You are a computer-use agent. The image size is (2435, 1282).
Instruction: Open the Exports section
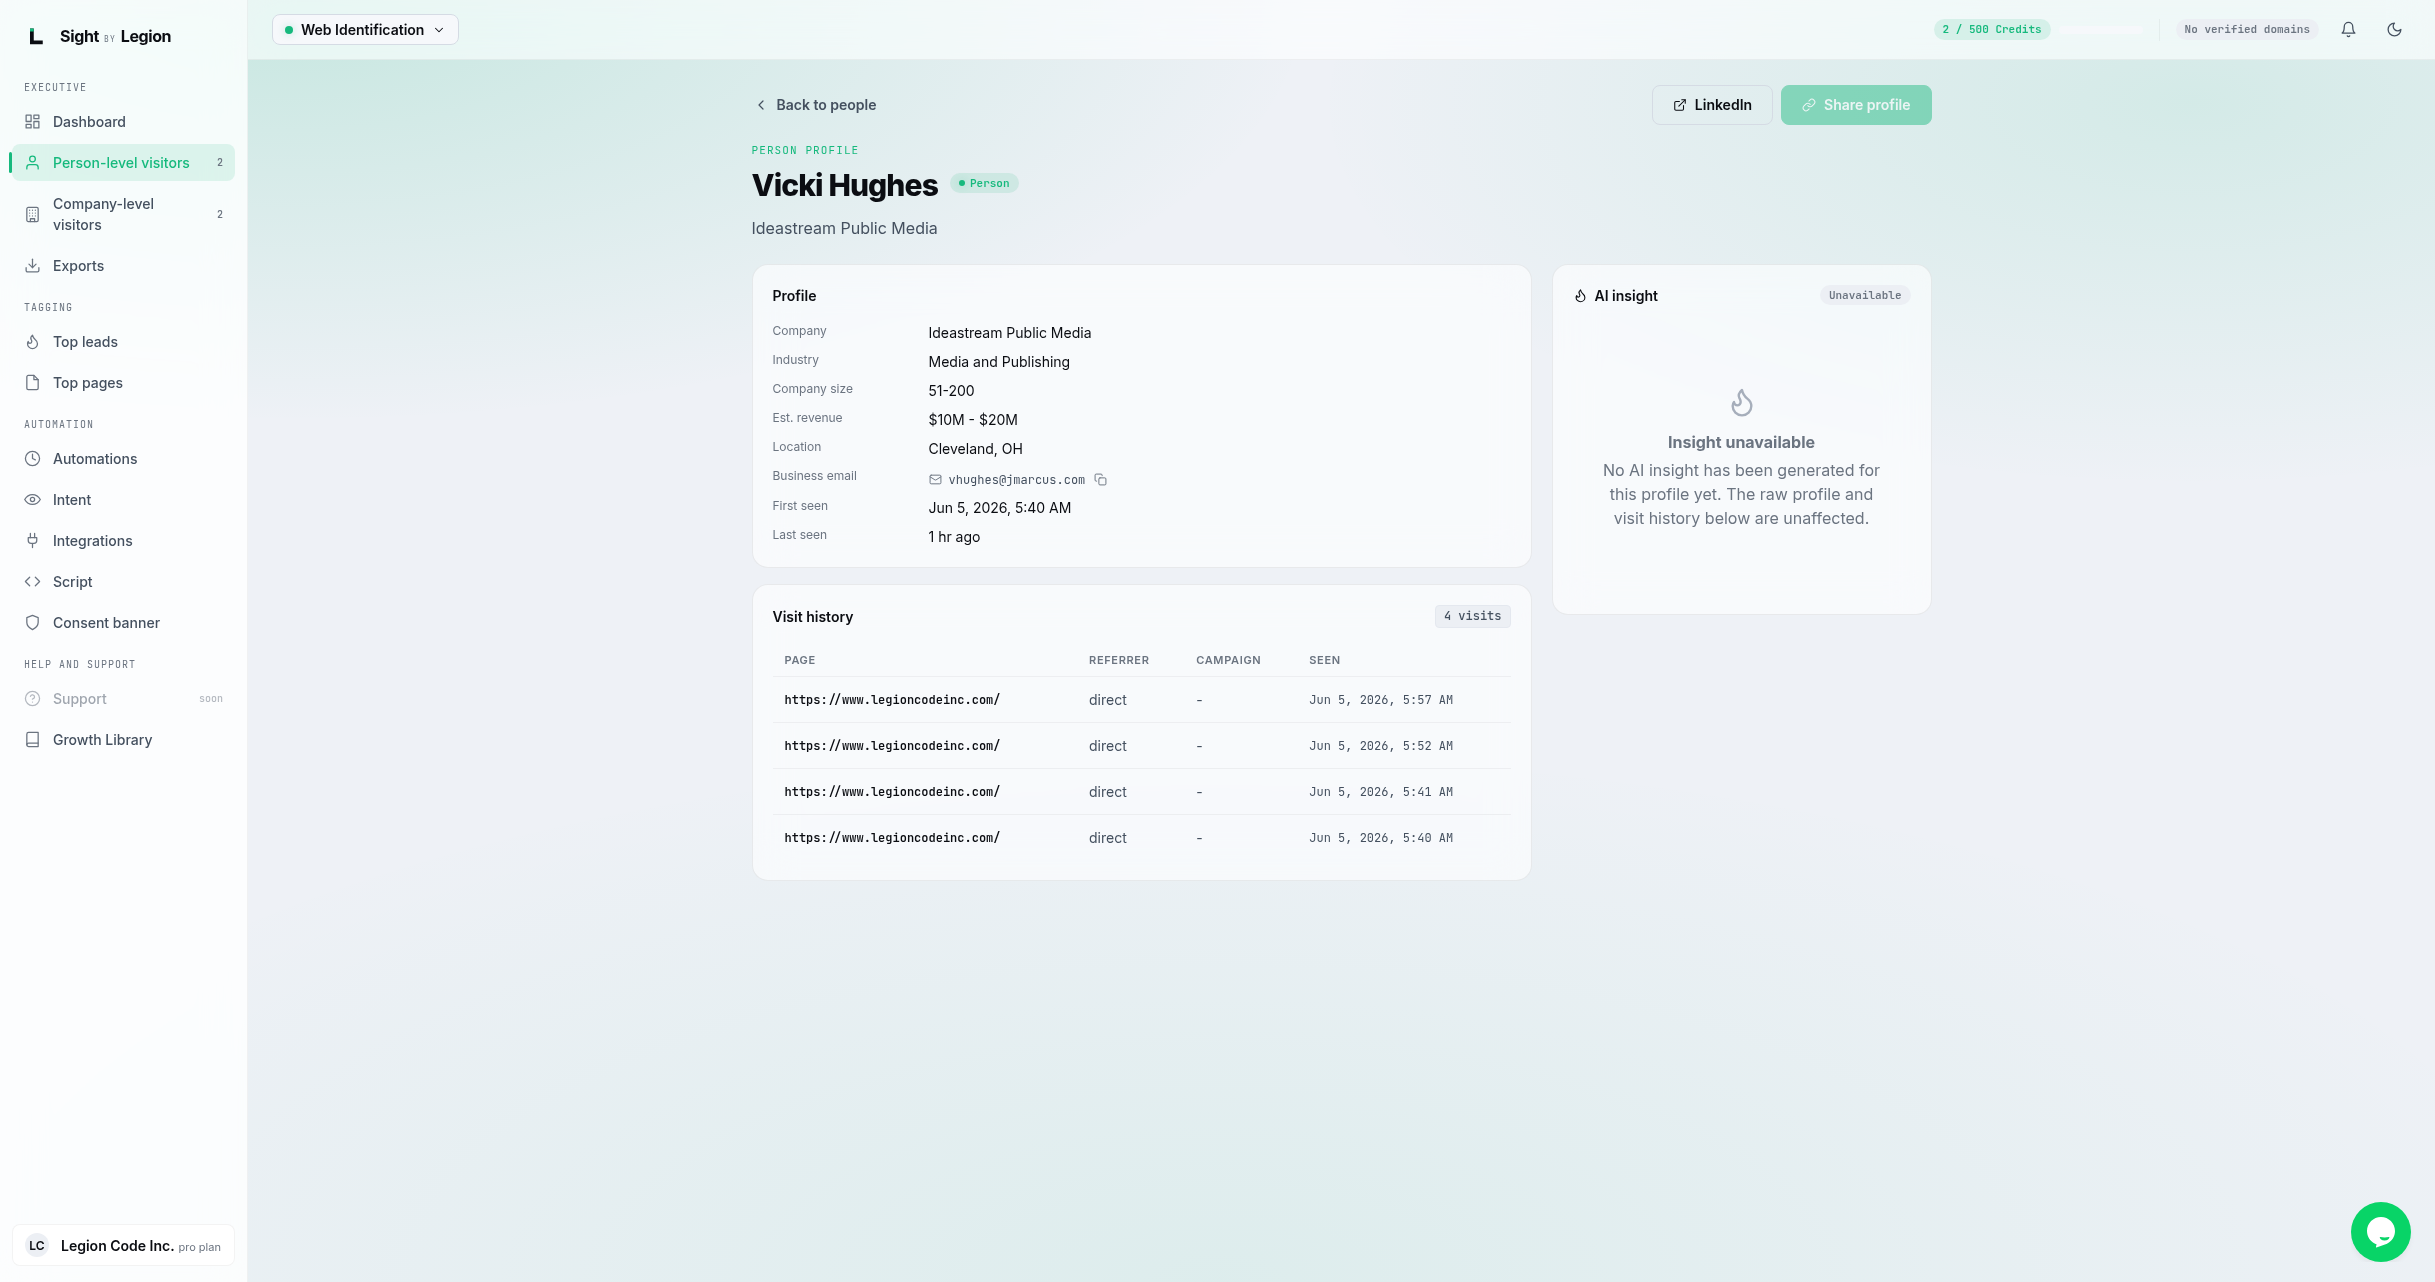(x=123, y=266)
